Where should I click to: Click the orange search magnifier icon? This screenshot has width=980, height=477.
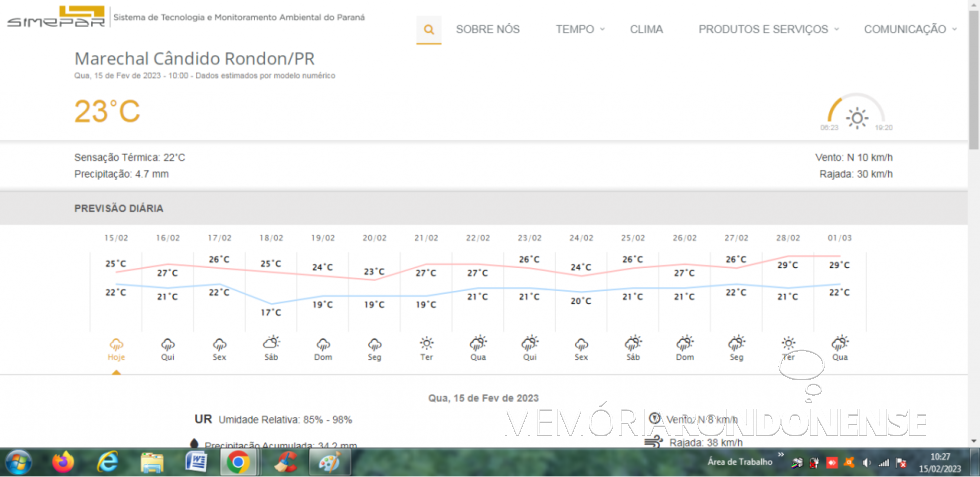pos(429,30)
